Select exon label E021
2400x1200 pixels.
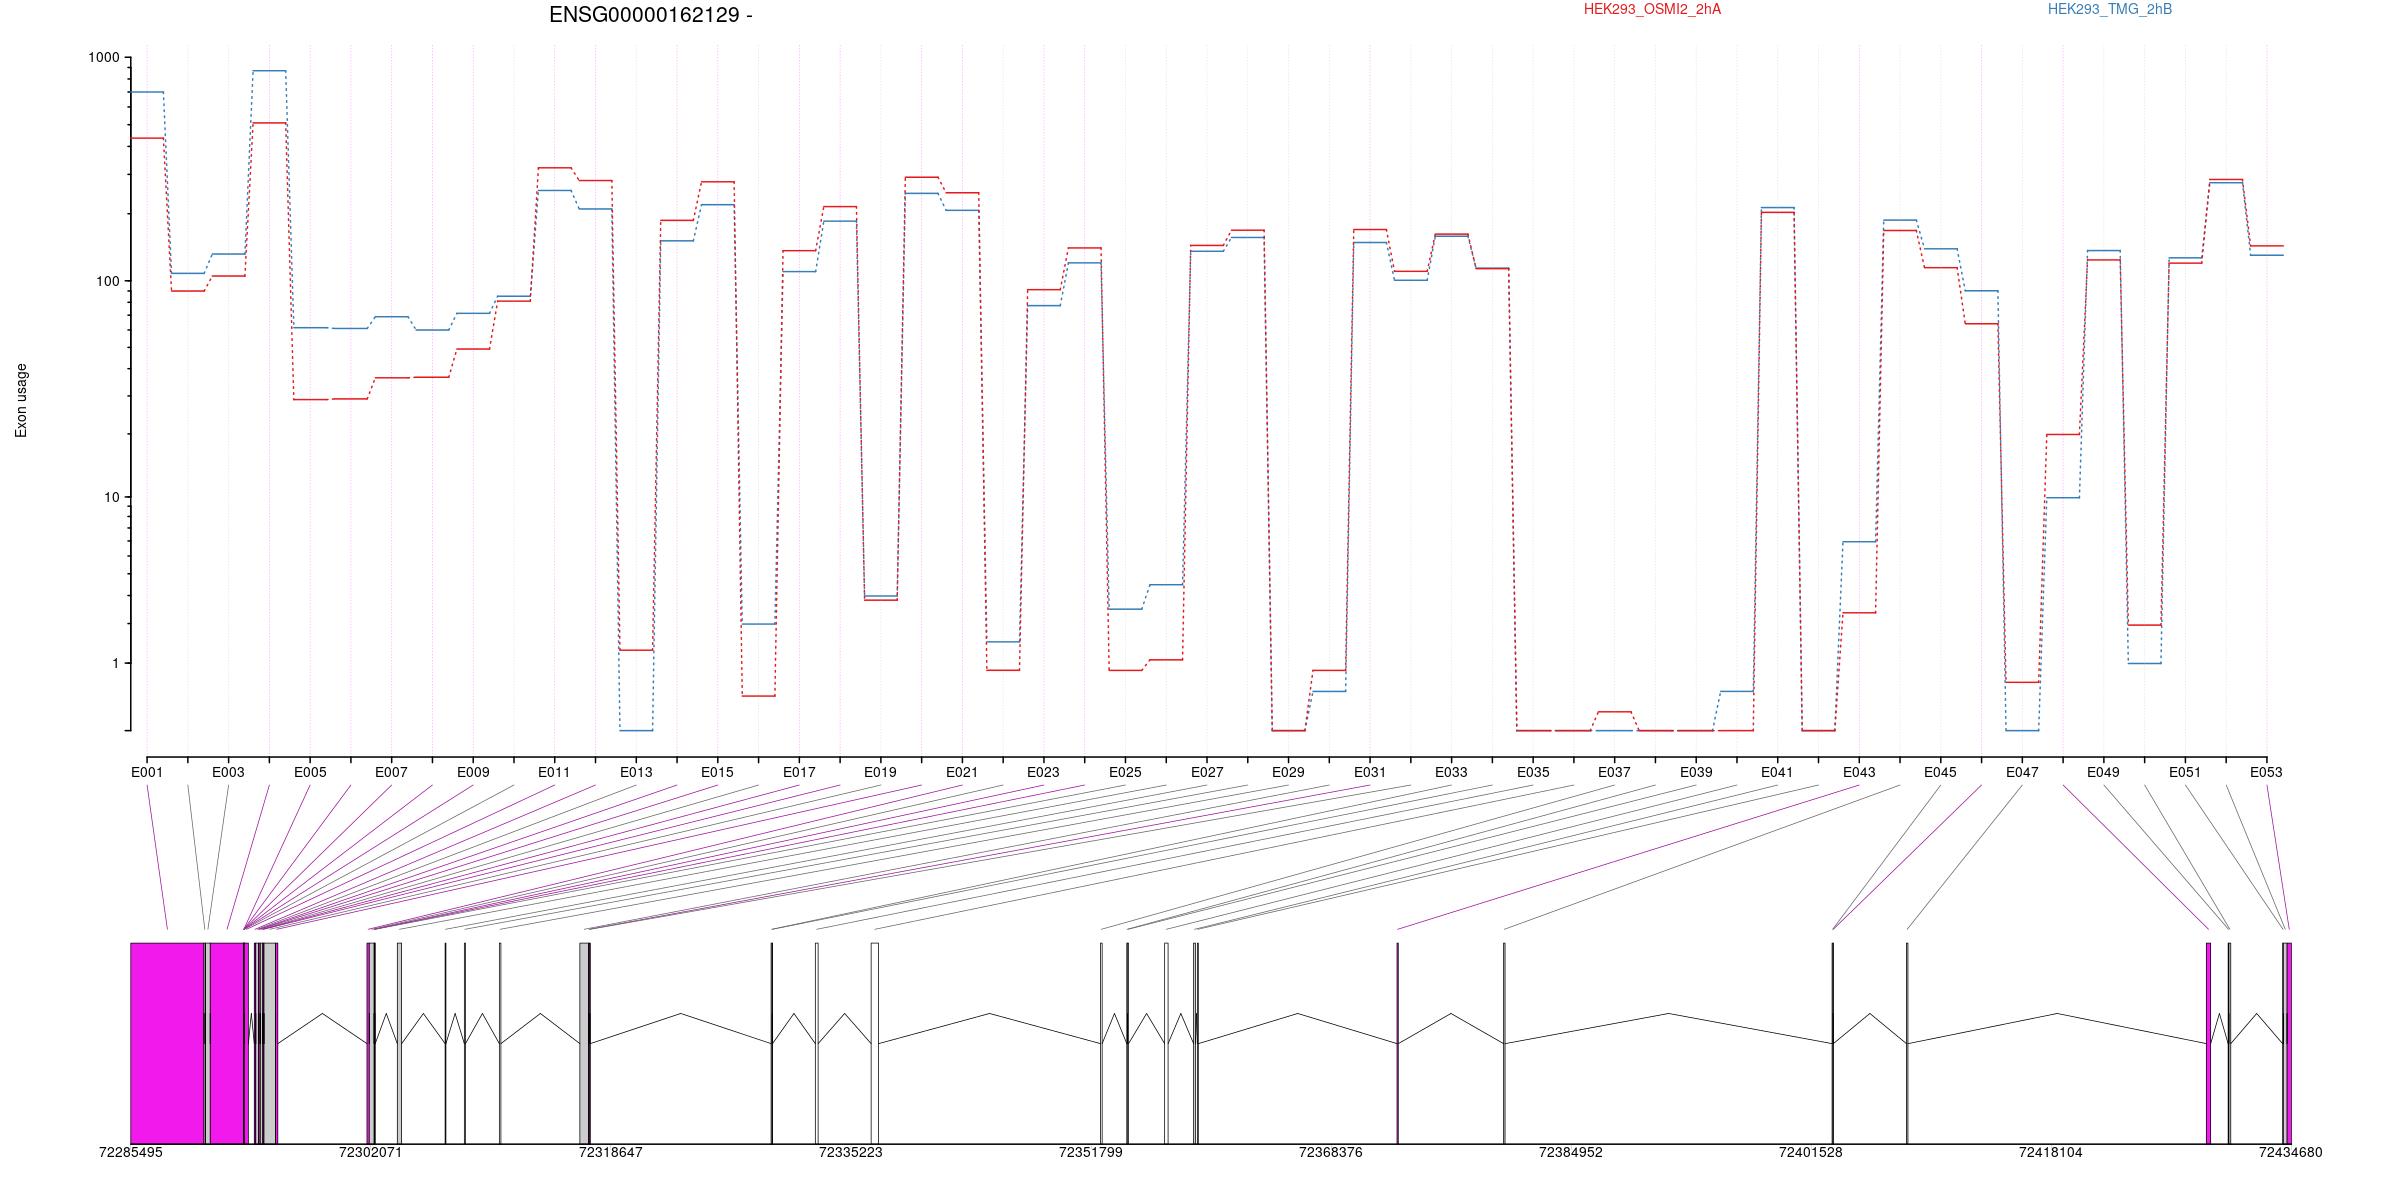[x=962, y=772]
